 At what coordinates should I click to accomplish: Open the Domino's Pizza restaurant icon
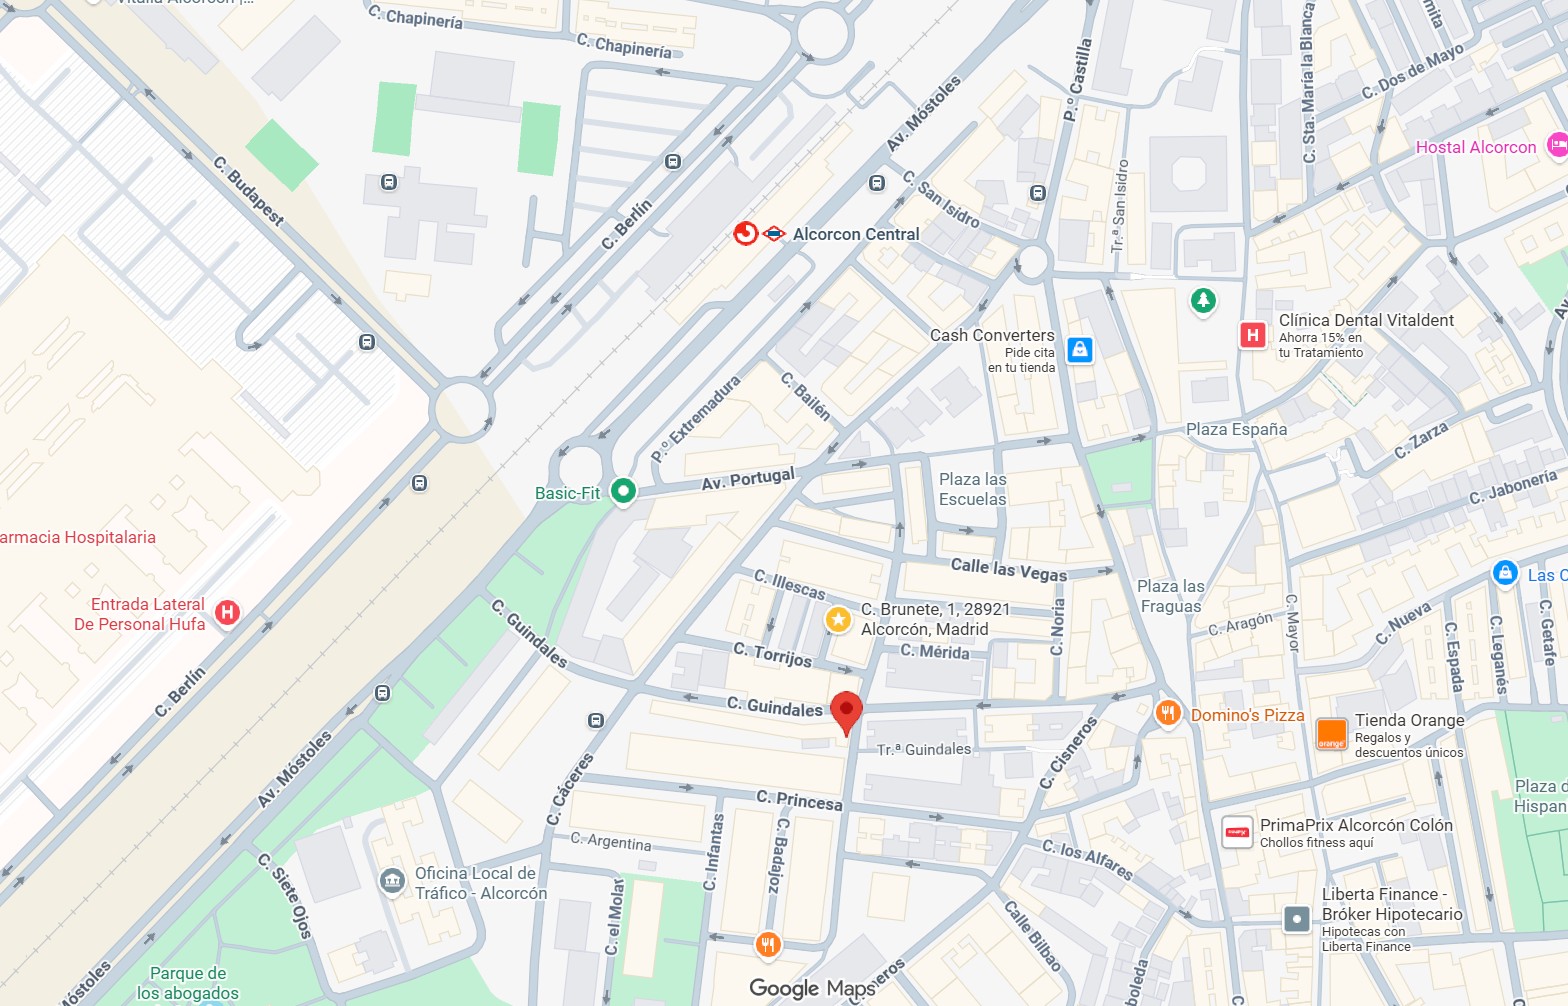pos(1167,714)
